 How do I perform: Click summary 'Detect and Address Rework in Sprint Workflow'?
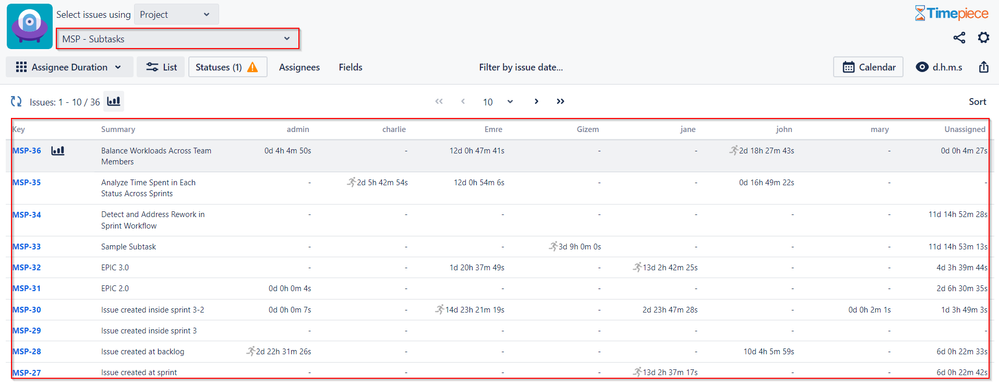coord(153,220)
